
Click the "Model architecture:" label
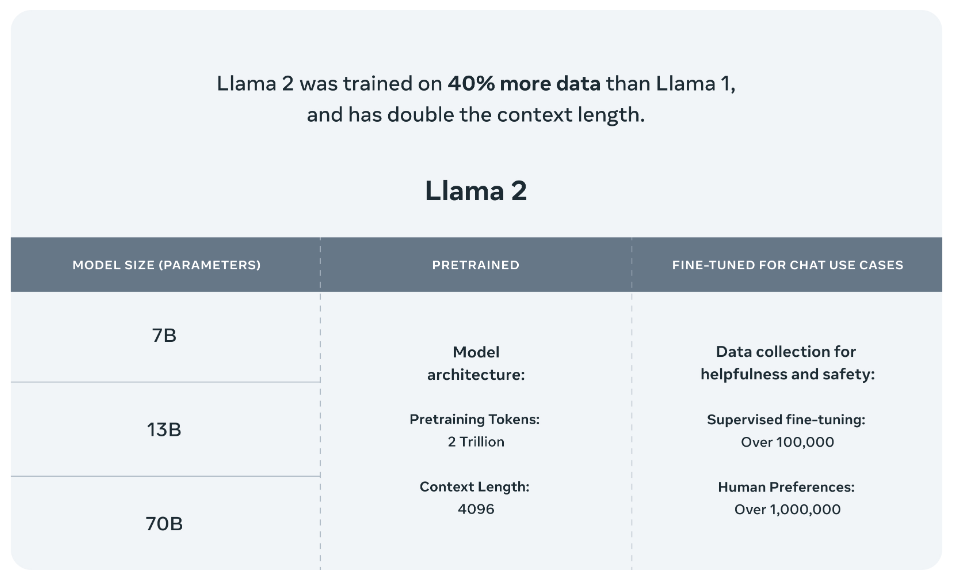tap(476, 364)
